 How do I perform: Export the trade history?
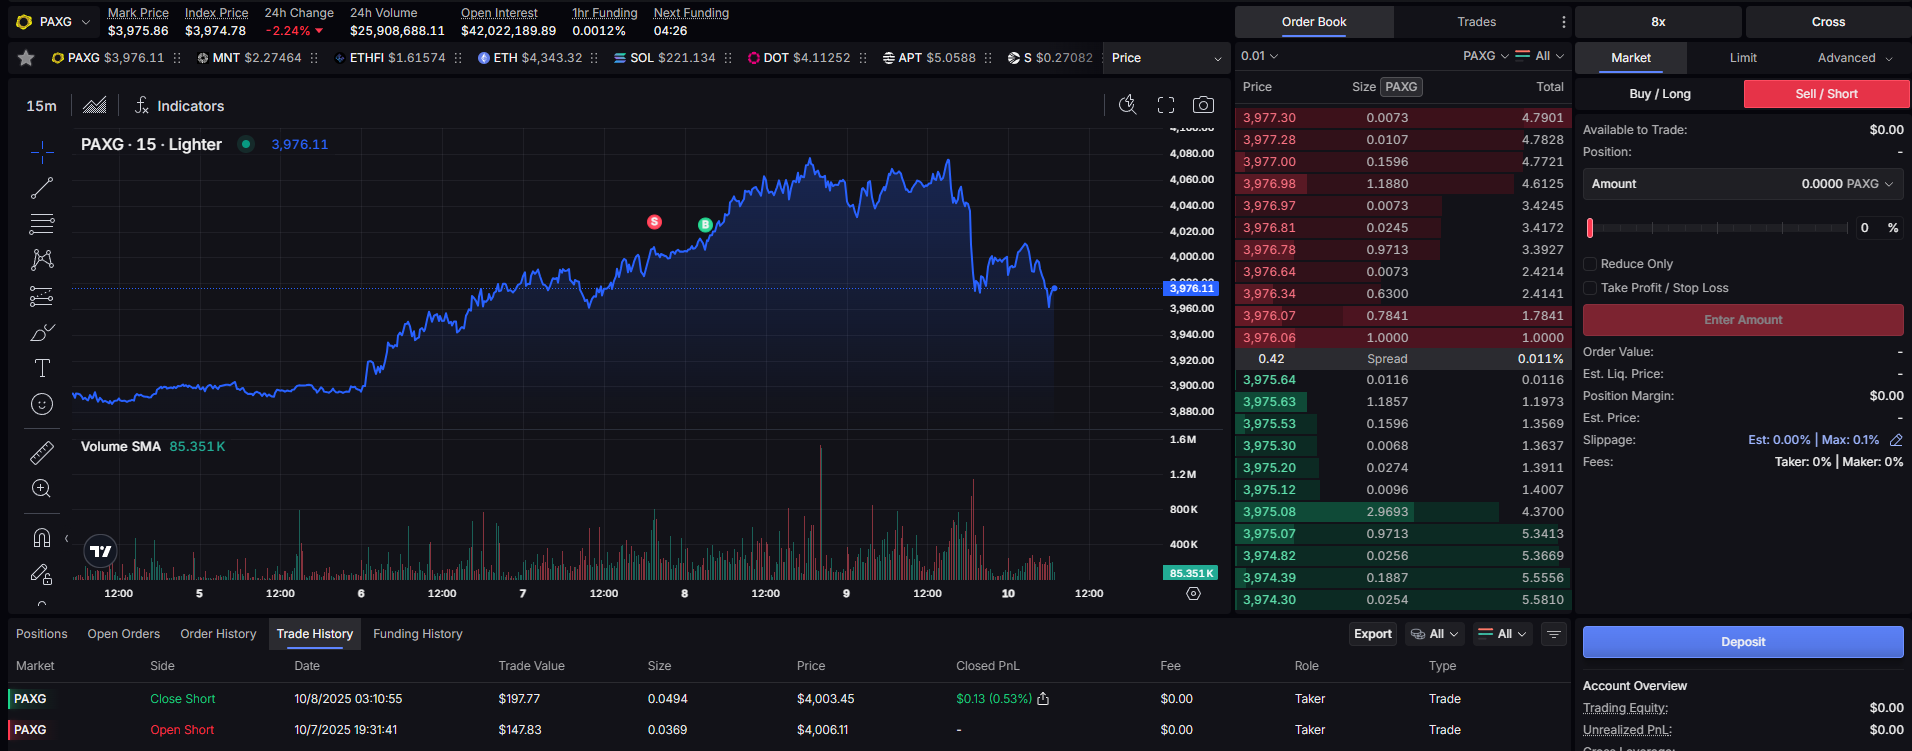click(x=1373, y=634)
